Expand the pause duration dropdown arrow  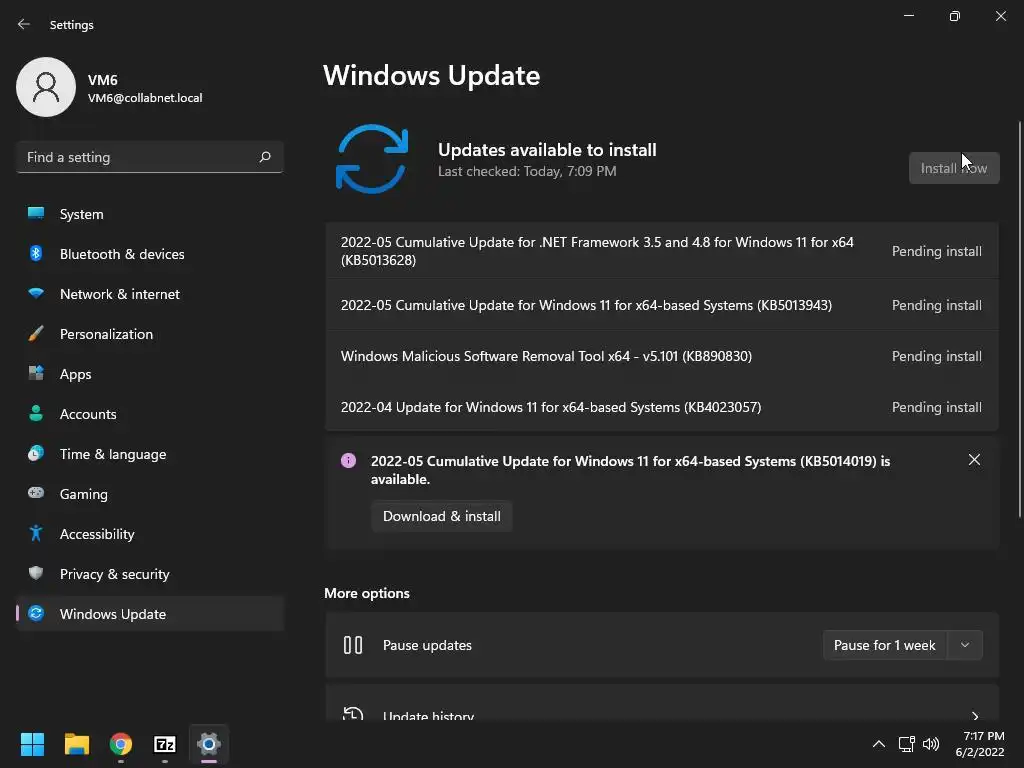click(x=965, y=645)
